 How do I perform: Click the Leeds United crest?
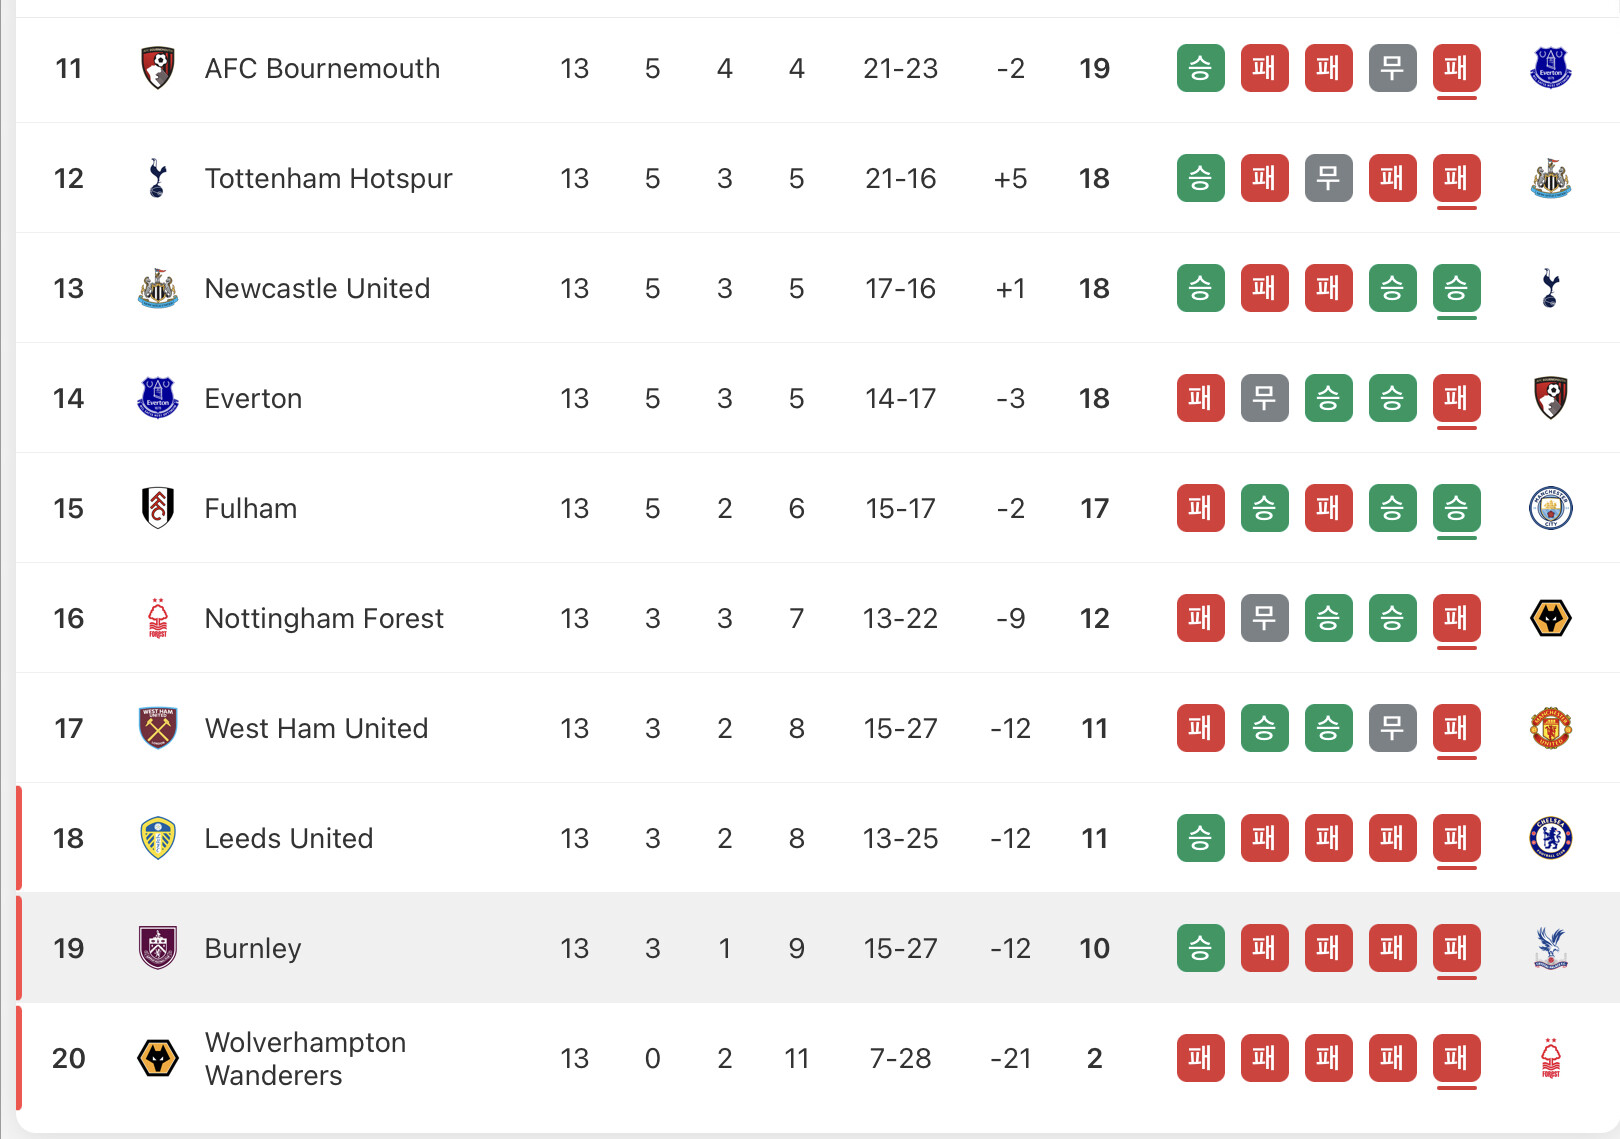(x=158, y=838)
